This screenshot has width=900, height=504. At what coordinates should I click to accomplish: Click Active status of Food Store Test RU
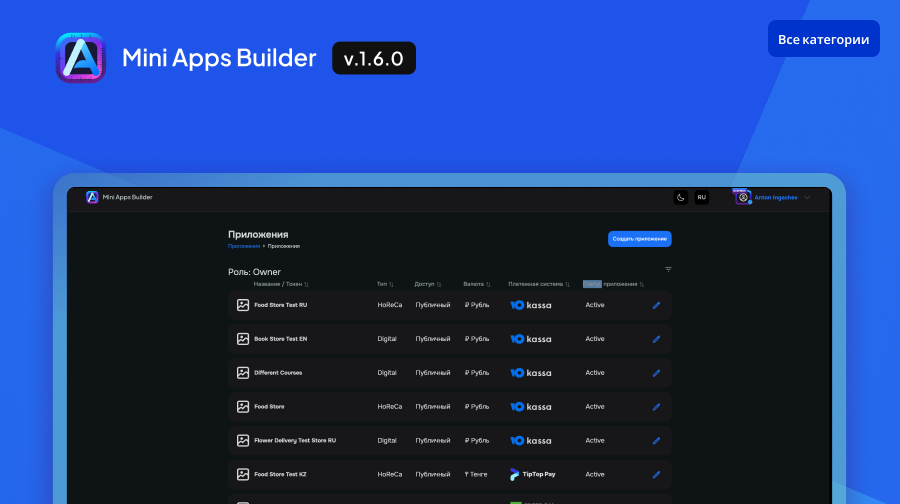pos(595,305)
